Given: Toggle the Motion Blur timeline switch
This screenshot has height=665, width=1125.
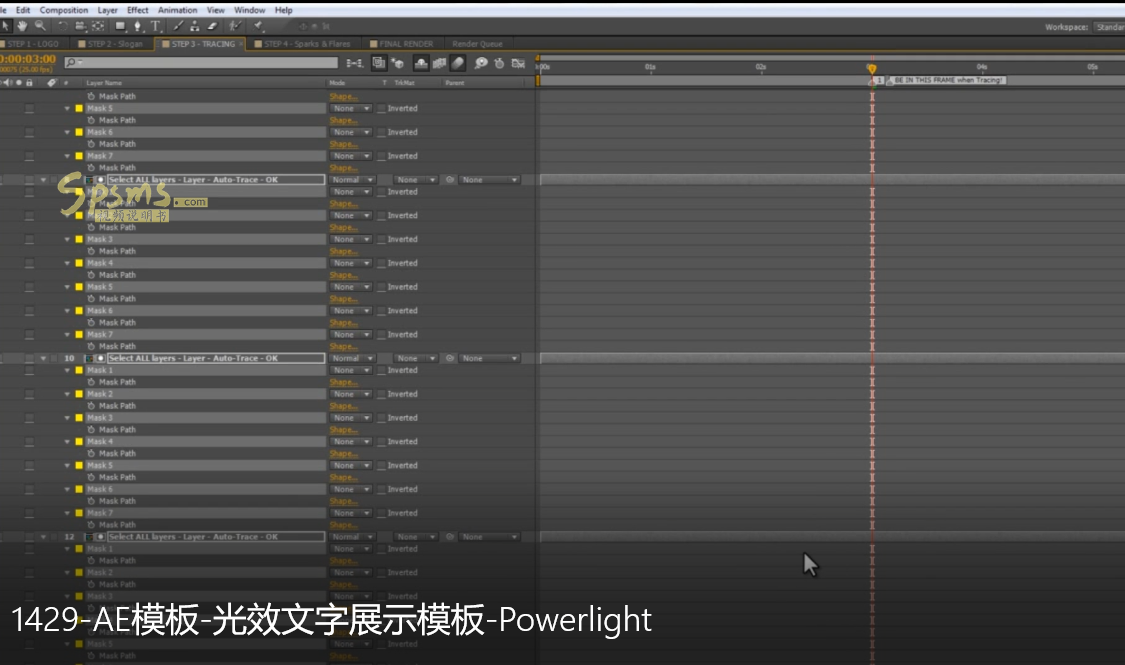Looking at the screenshot, I should point(458,63).
